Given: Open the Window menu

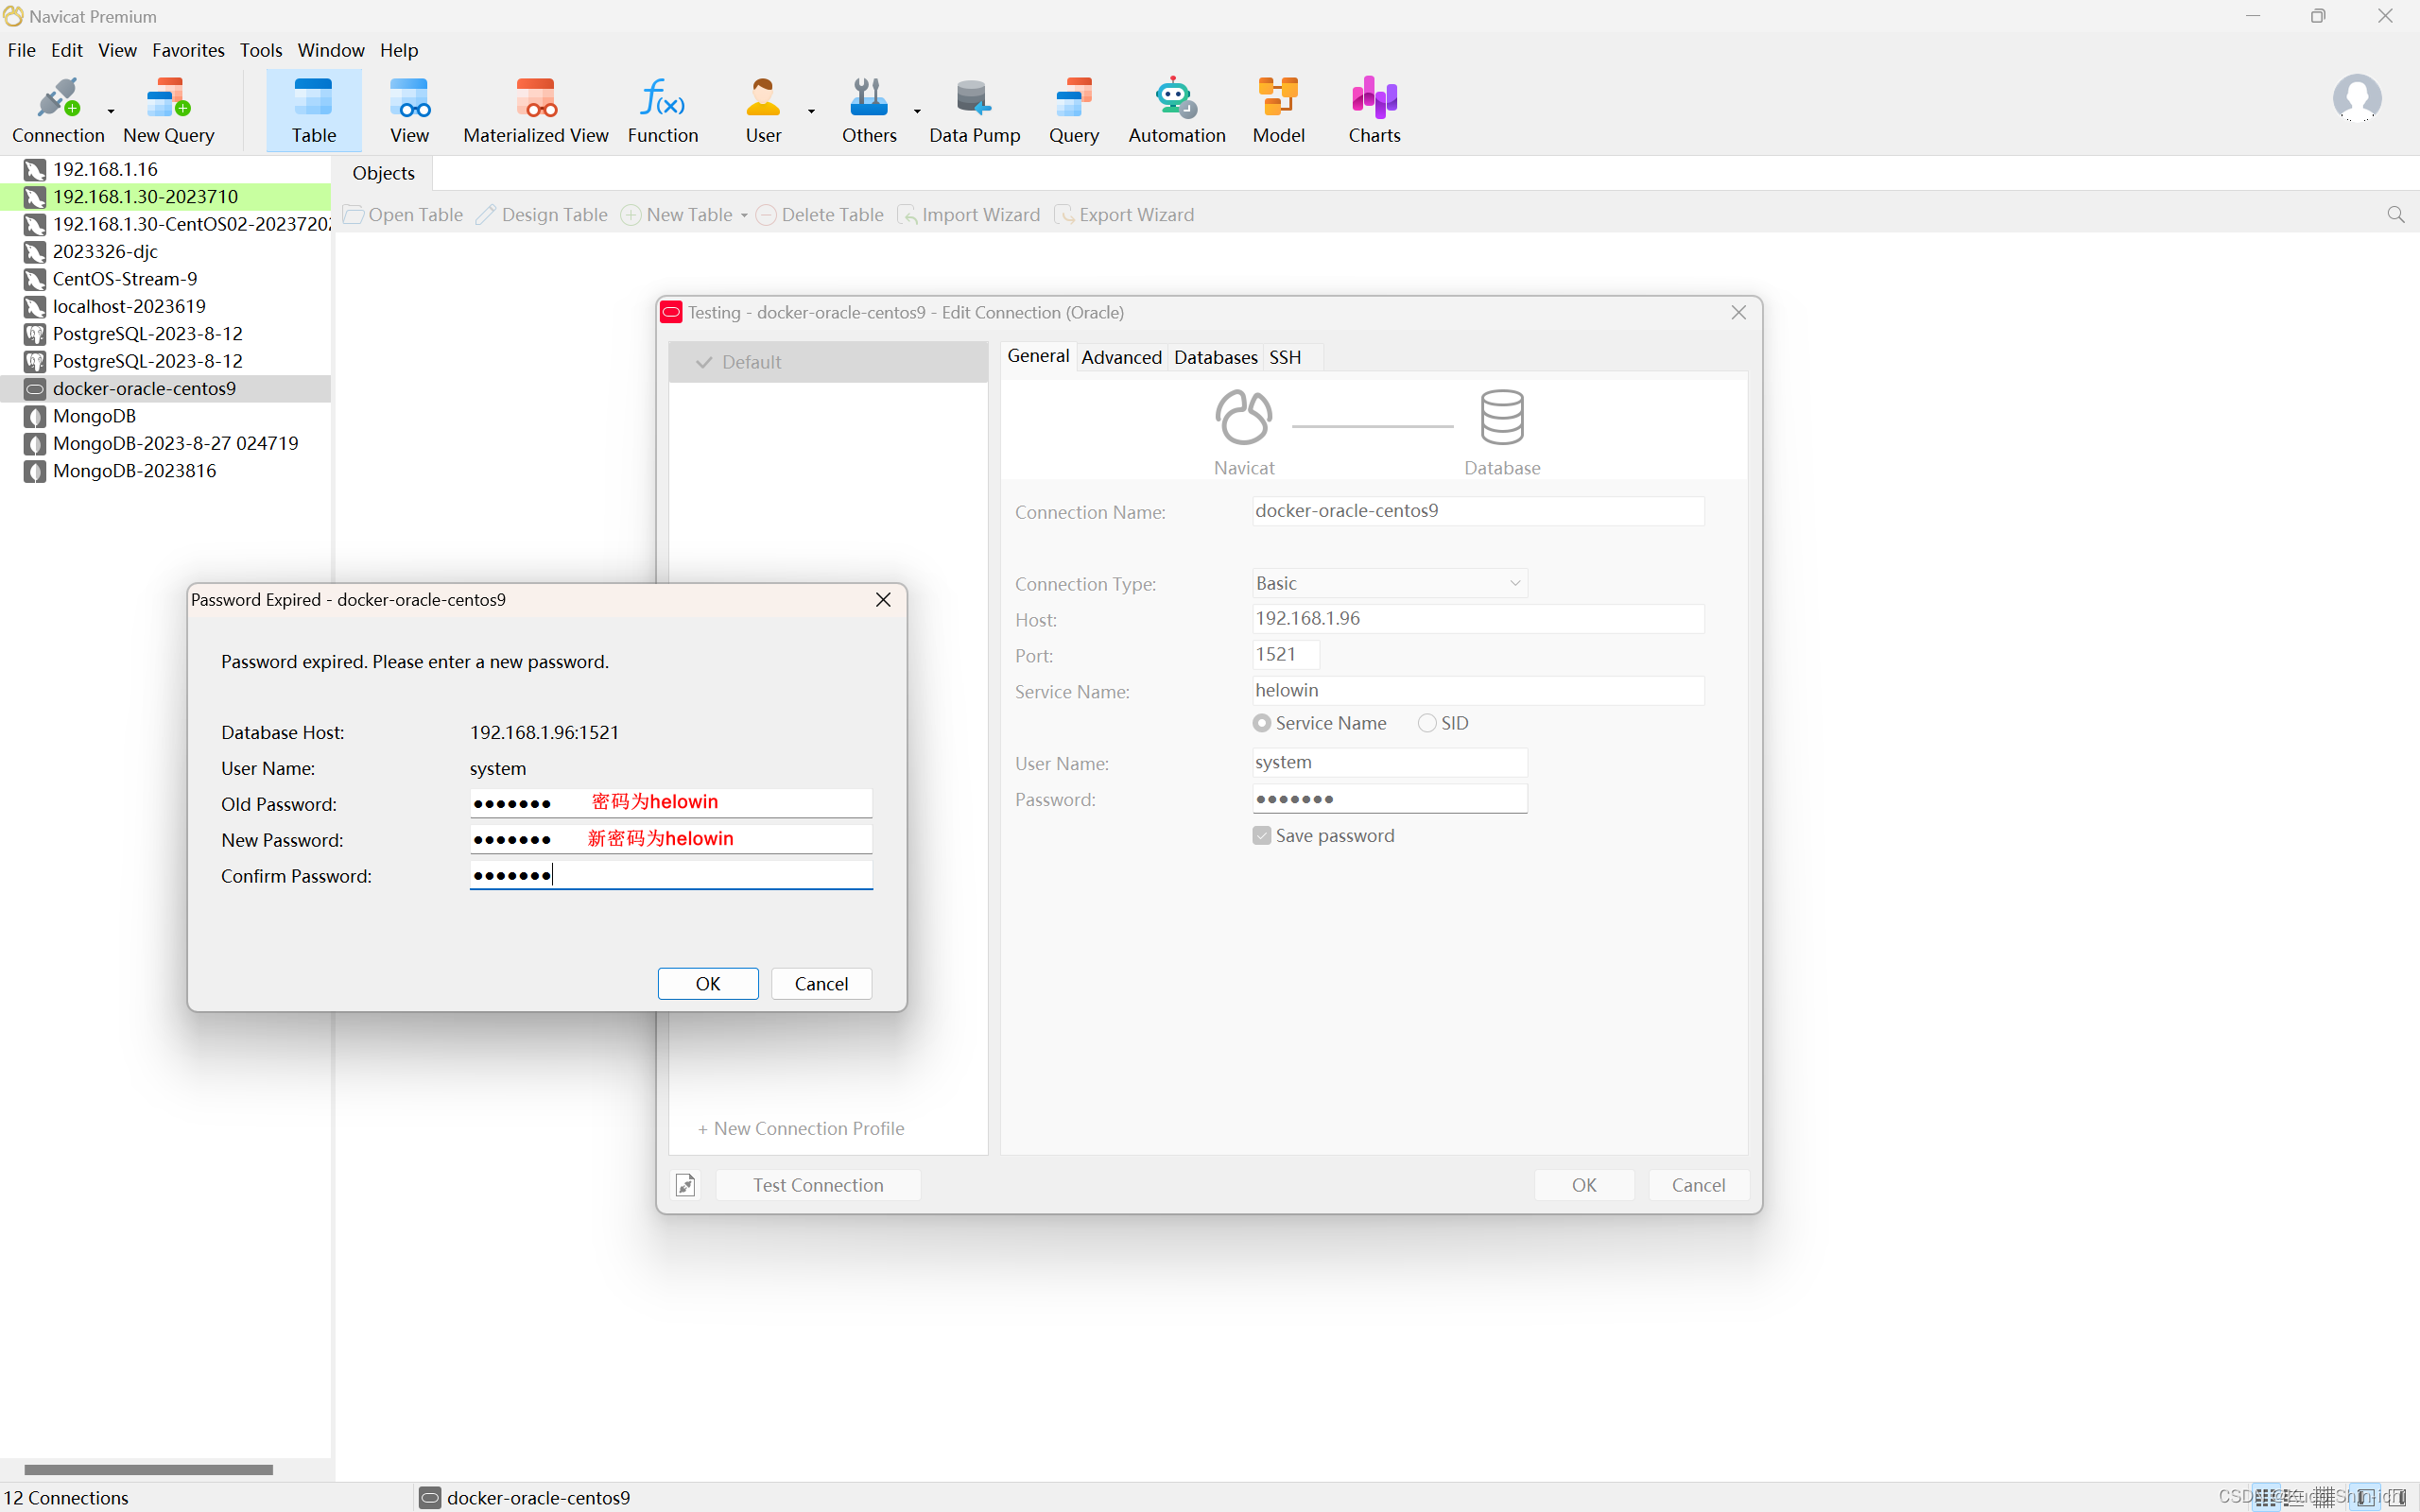Looking at the screenshot, I should (x=331, y=50).
